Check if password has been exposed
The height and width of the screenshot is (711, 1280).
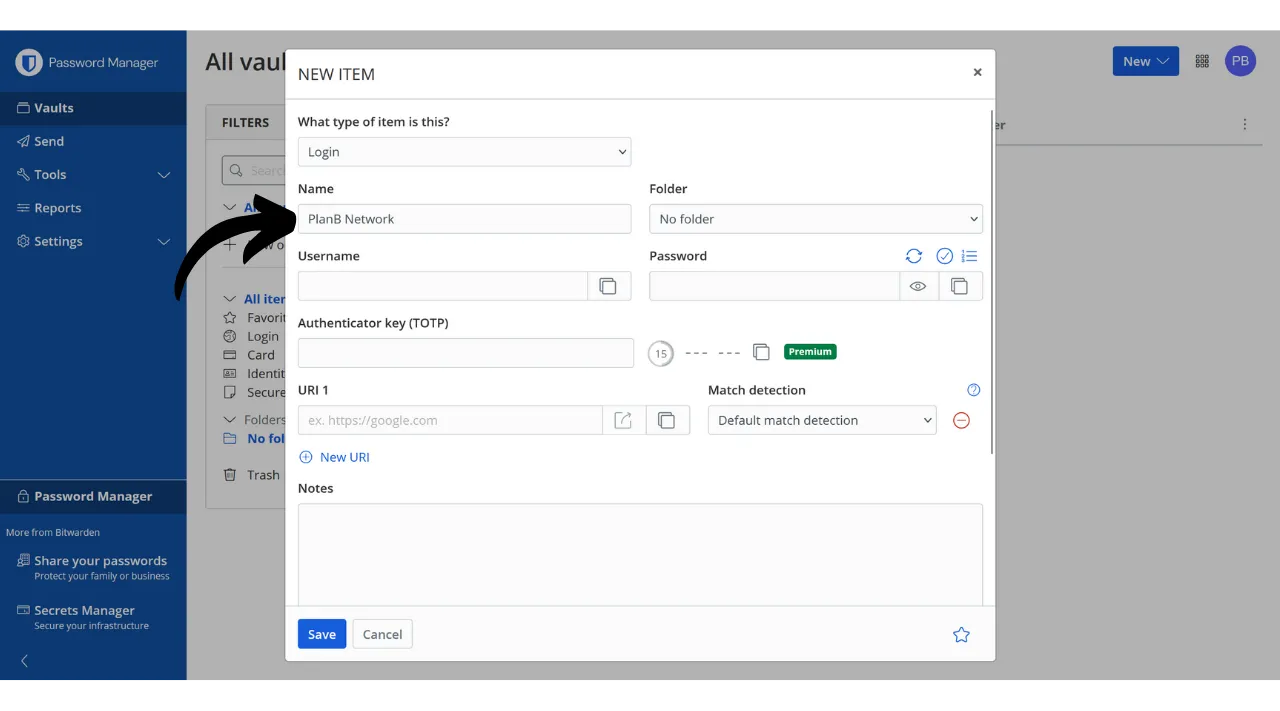click(944, 256)
